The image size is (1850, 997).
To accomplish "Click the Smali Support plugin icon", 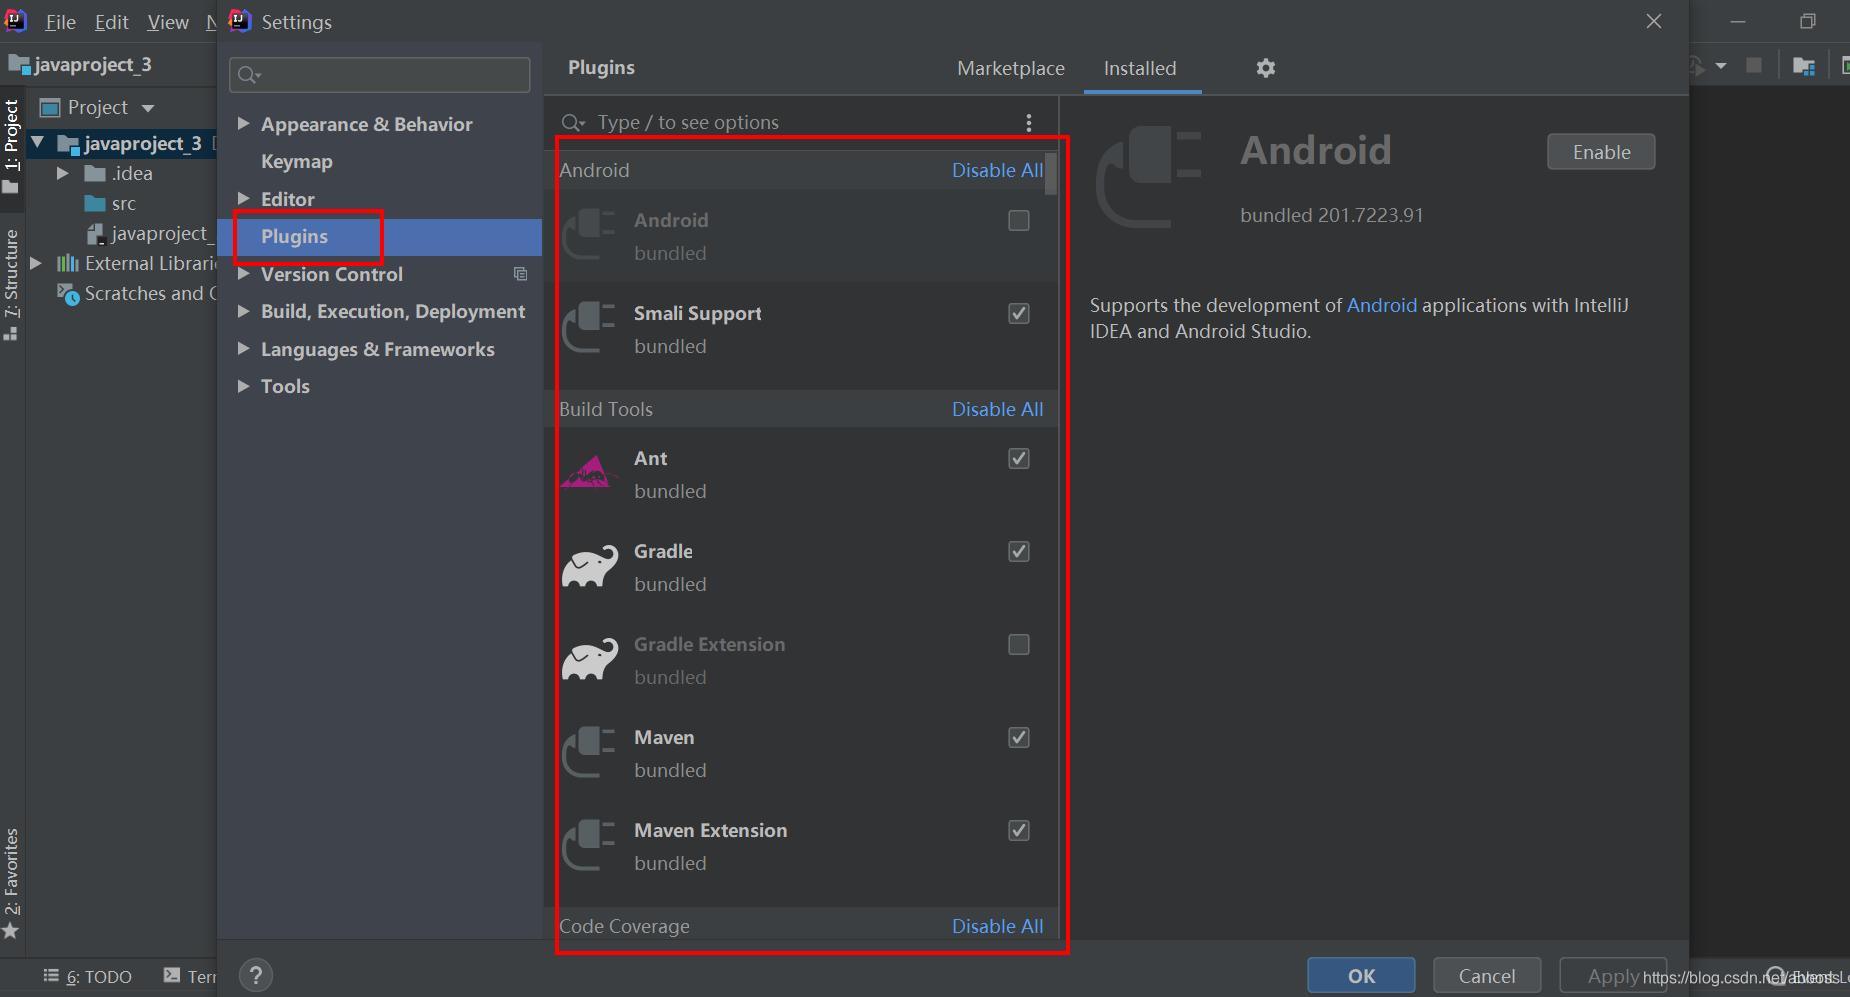I will 589,328.
